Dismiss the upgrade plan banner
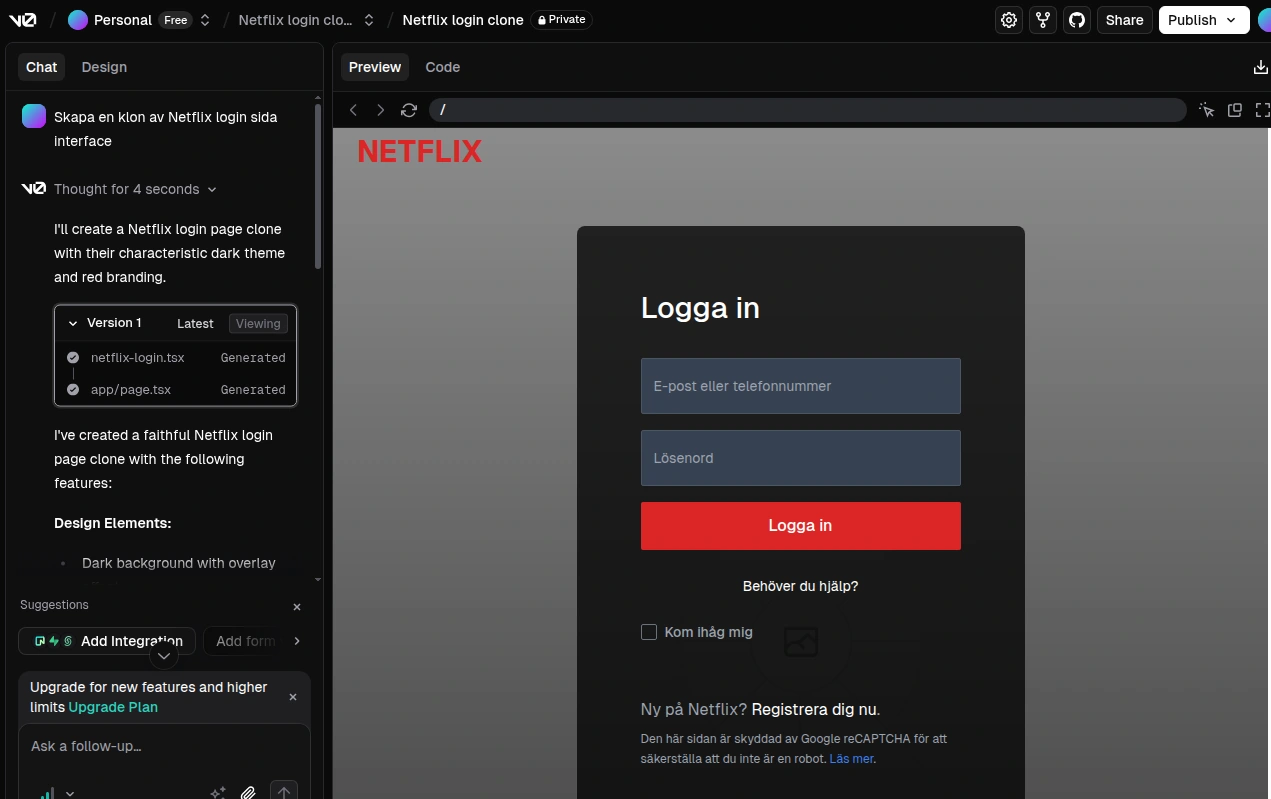The image size is (1271, 799). click(293, 697)
